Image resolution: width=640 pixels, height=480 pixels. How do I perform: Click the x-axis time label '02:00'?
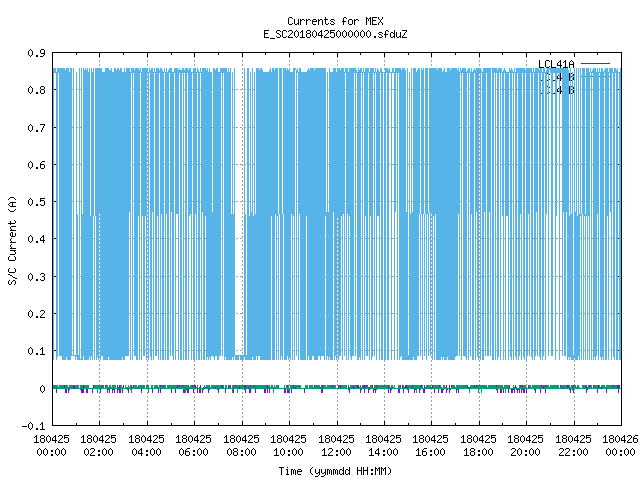coord(98,452)
